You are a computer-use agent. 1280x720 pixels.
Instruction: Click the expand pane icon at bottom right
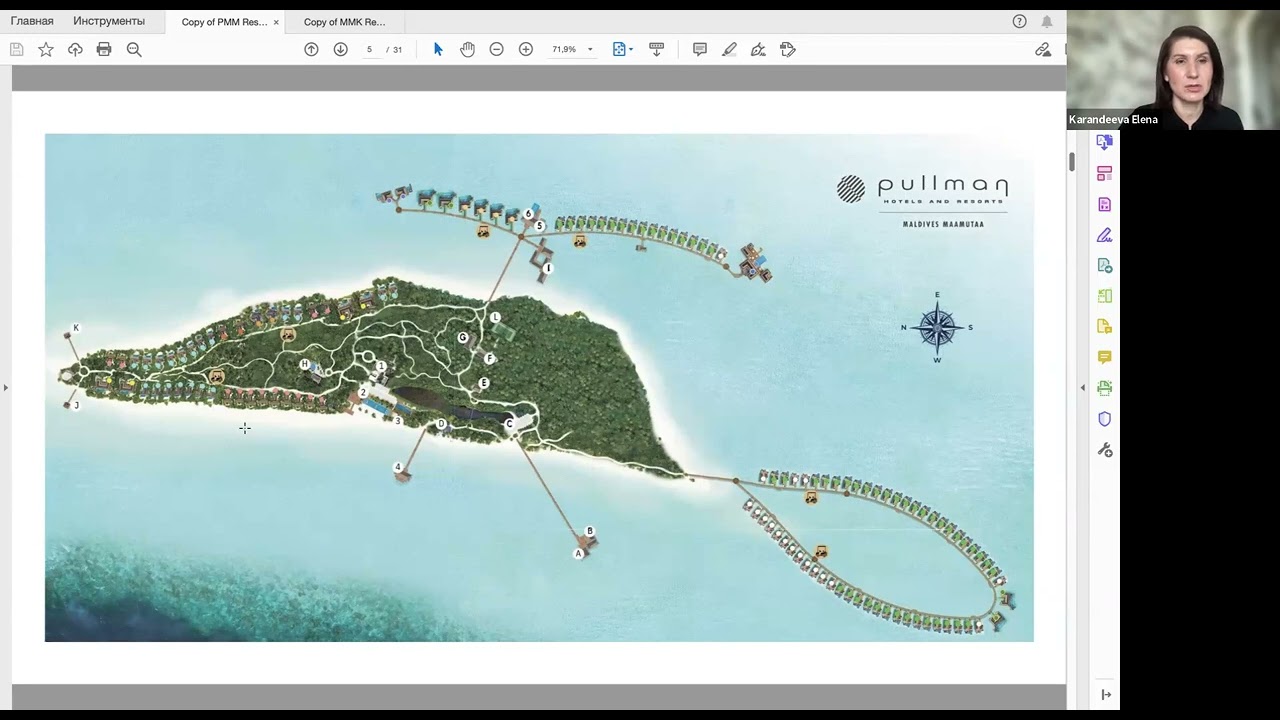point(1105,695)
